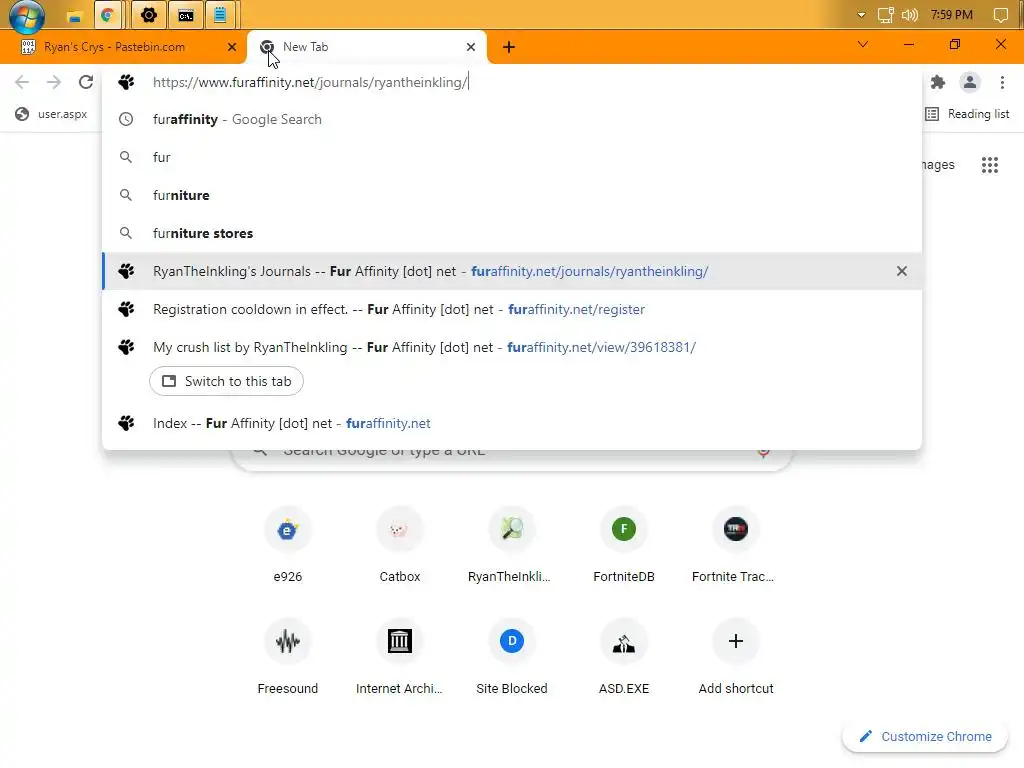Open the notepad taskbar icon

[x=220, y=15]
